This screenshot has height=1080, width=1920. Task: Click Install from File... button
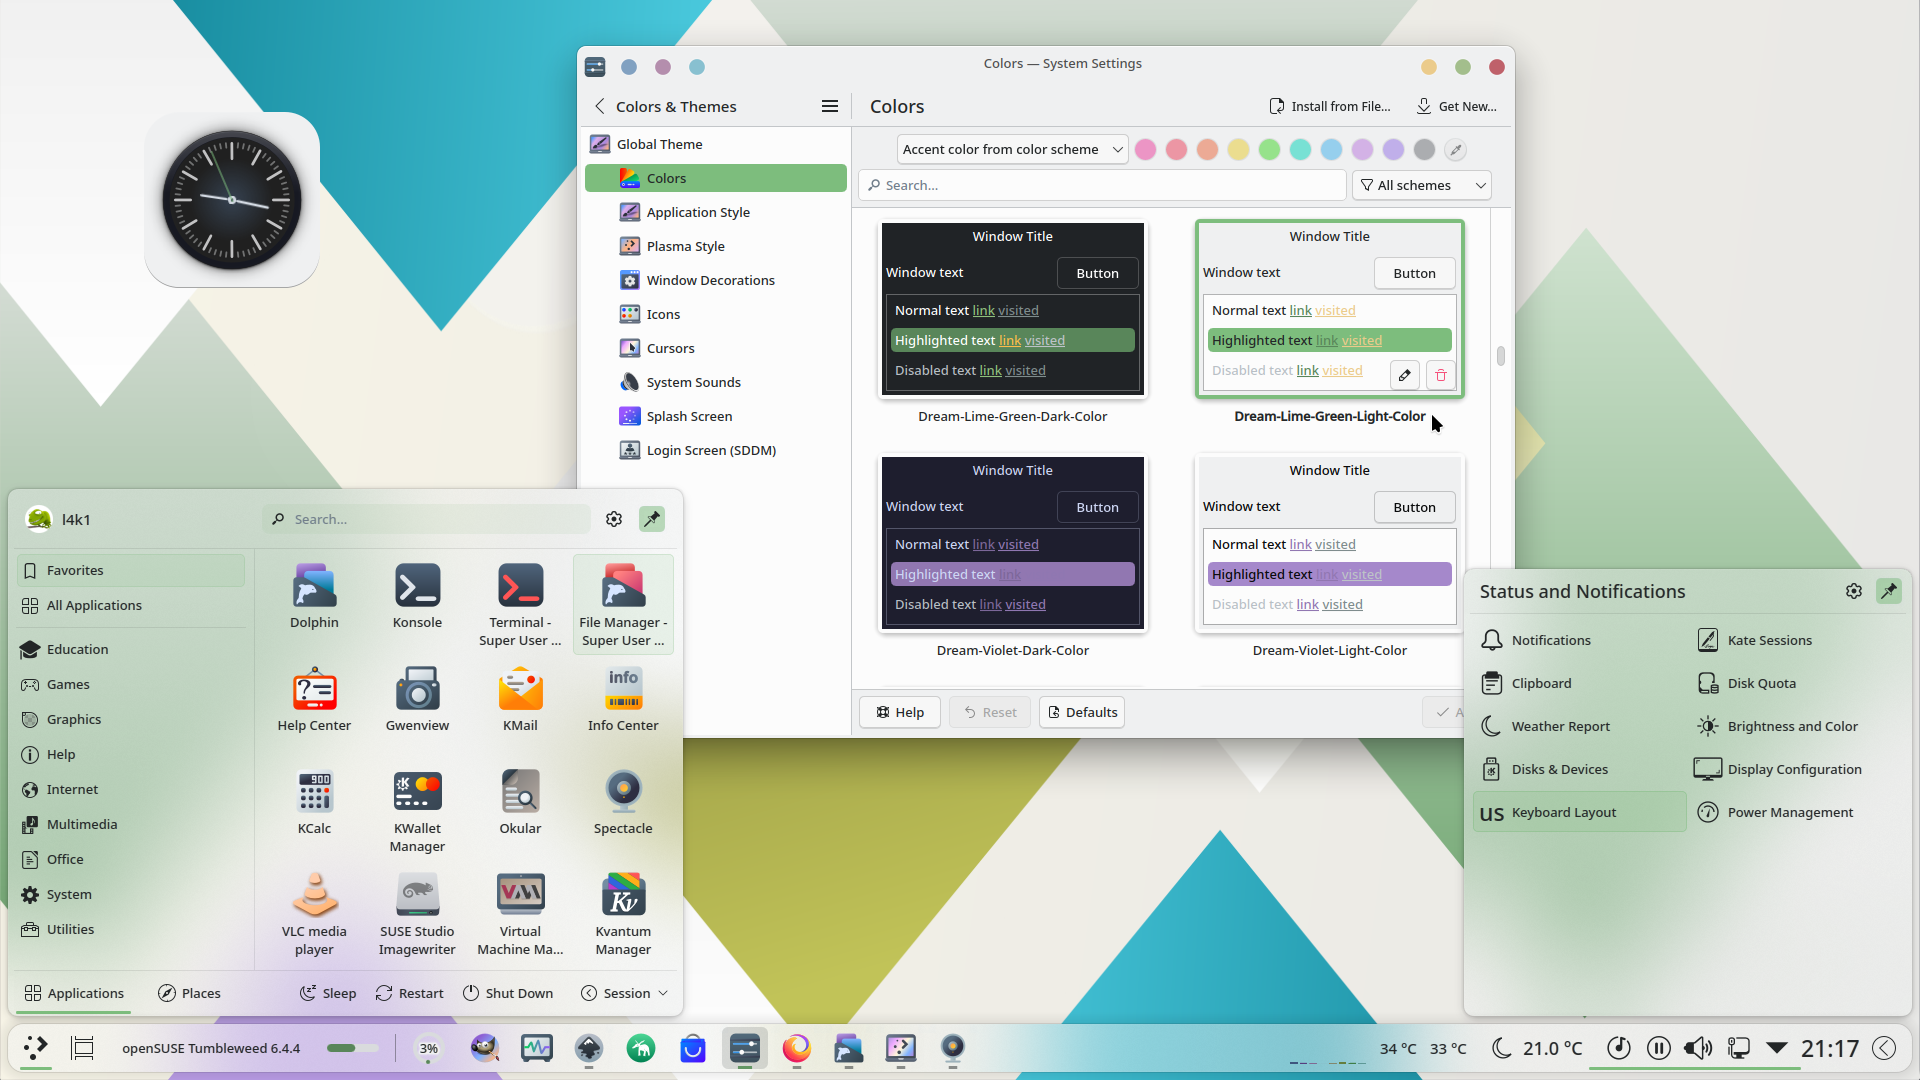click(1330, 106)
